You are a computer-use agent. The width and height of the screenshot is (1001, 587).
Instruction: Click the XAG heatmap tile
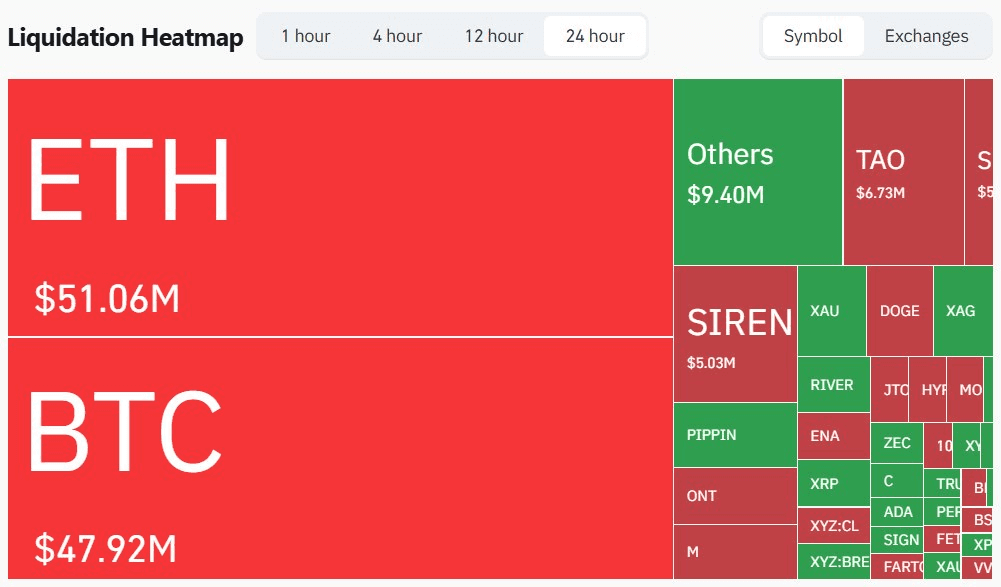point(963,311)
